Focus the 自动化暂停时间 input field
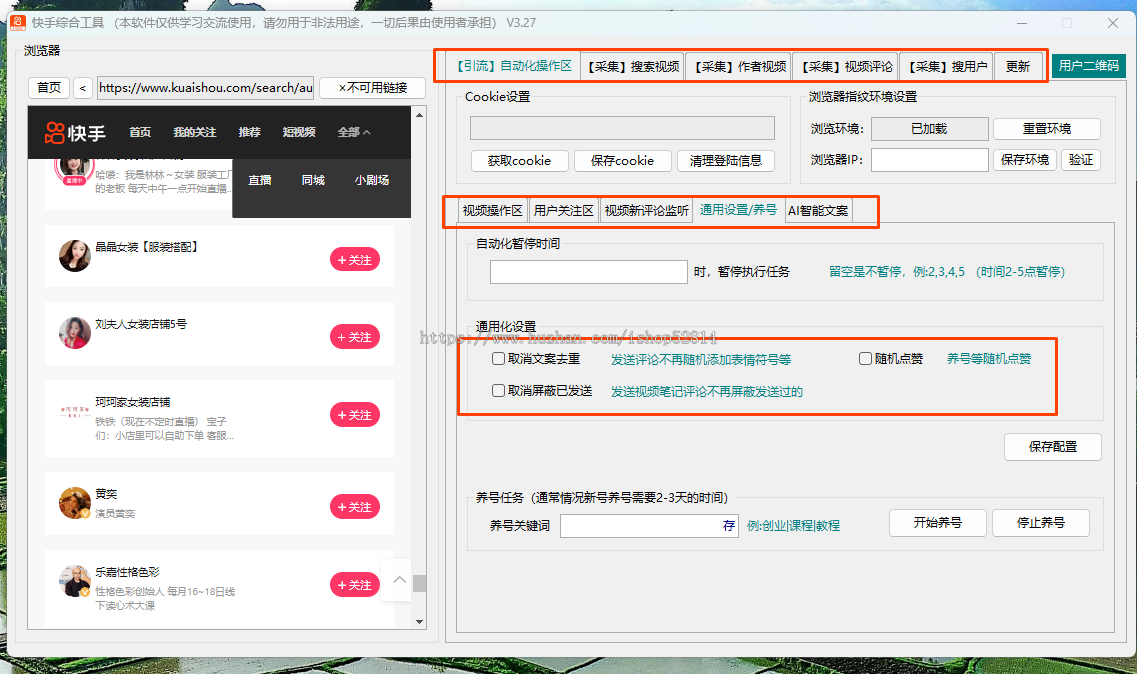This screenshot has width=1137, height=674. tap(589, 272)
